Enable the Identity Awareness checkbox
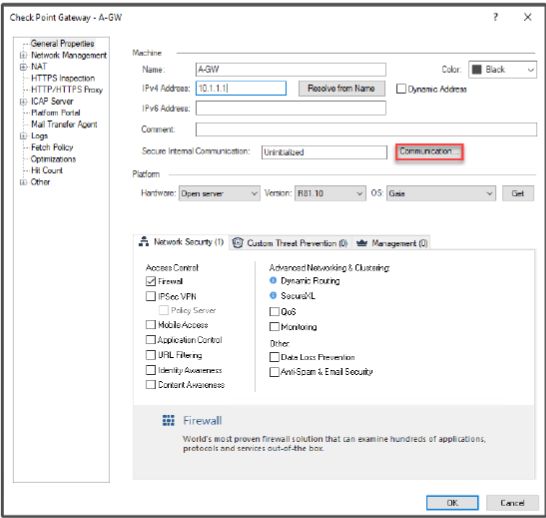Screen dimensions: 546x518 [150, 370]
